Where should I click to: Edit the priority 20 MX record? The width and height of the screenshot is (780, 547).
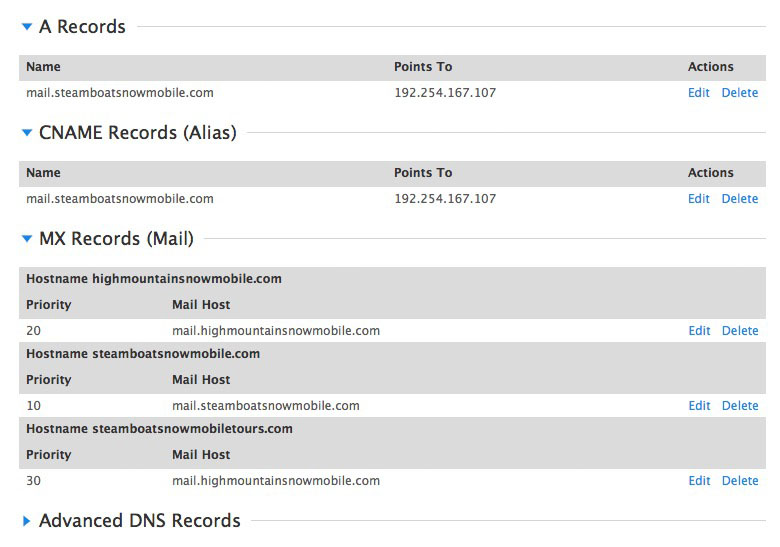pos(699,331)
